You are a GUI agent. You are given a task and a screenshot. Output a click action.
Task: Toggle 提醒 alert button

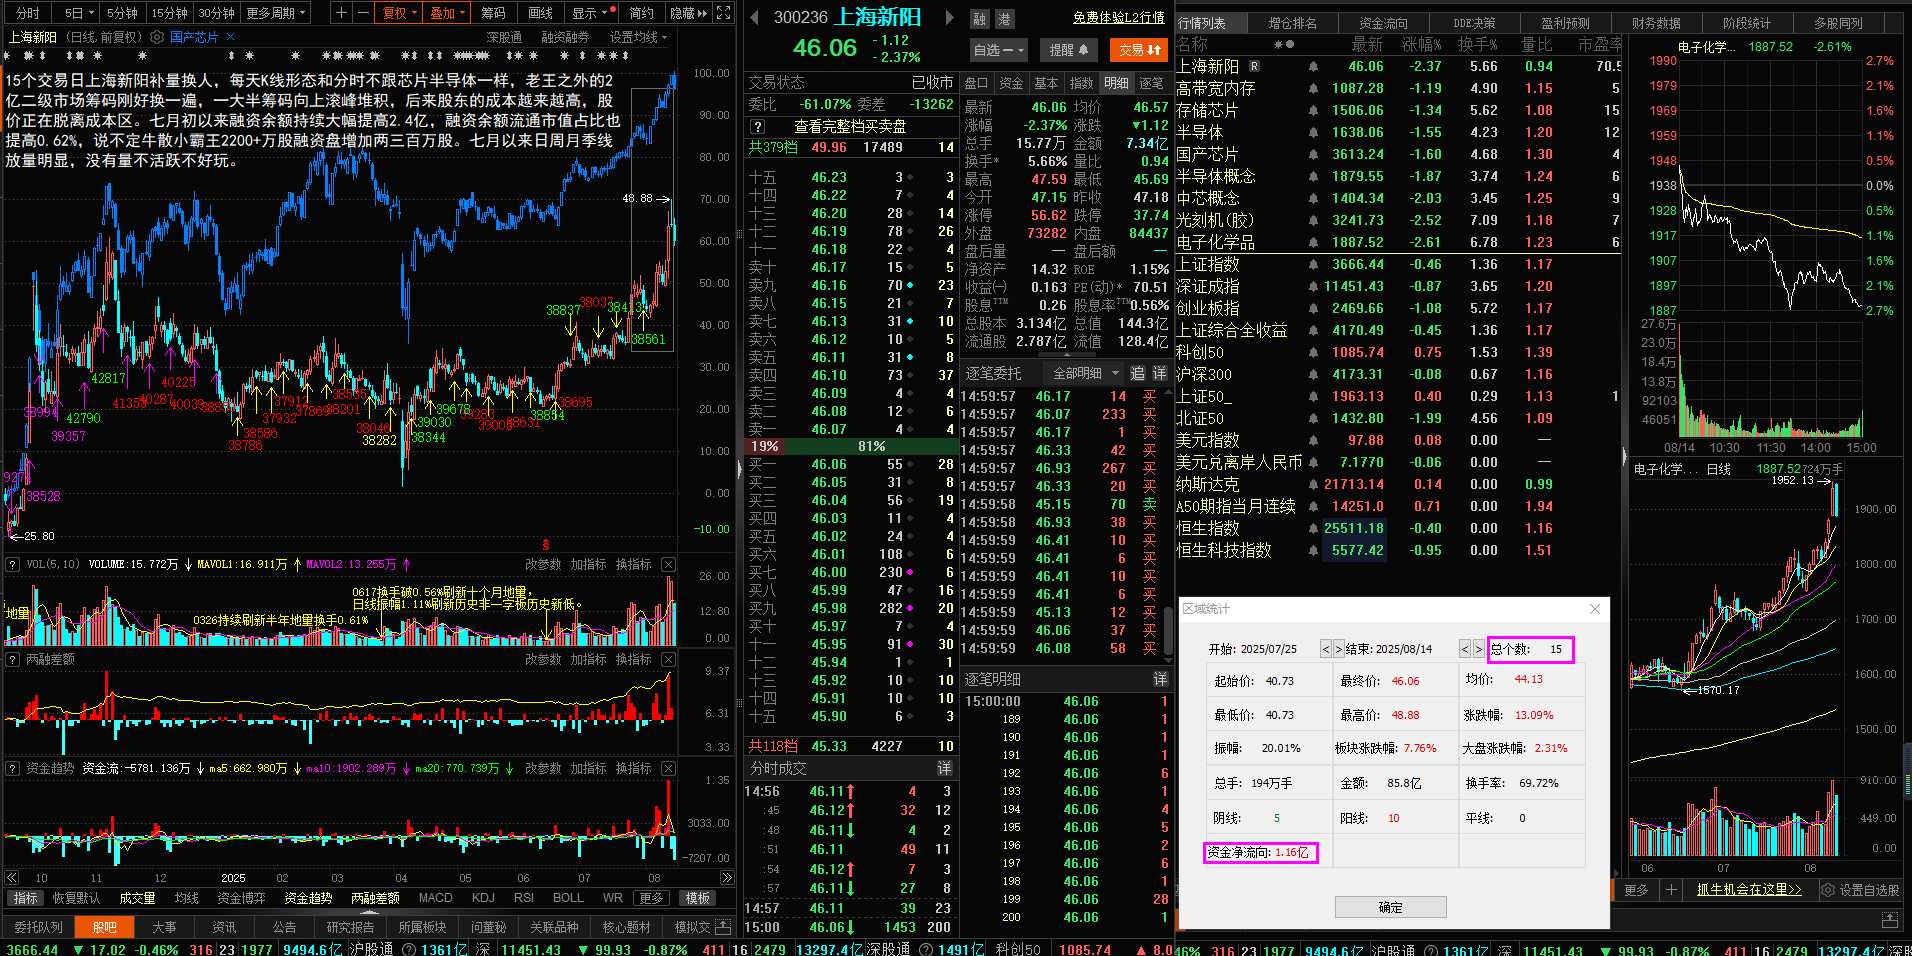1068,49
